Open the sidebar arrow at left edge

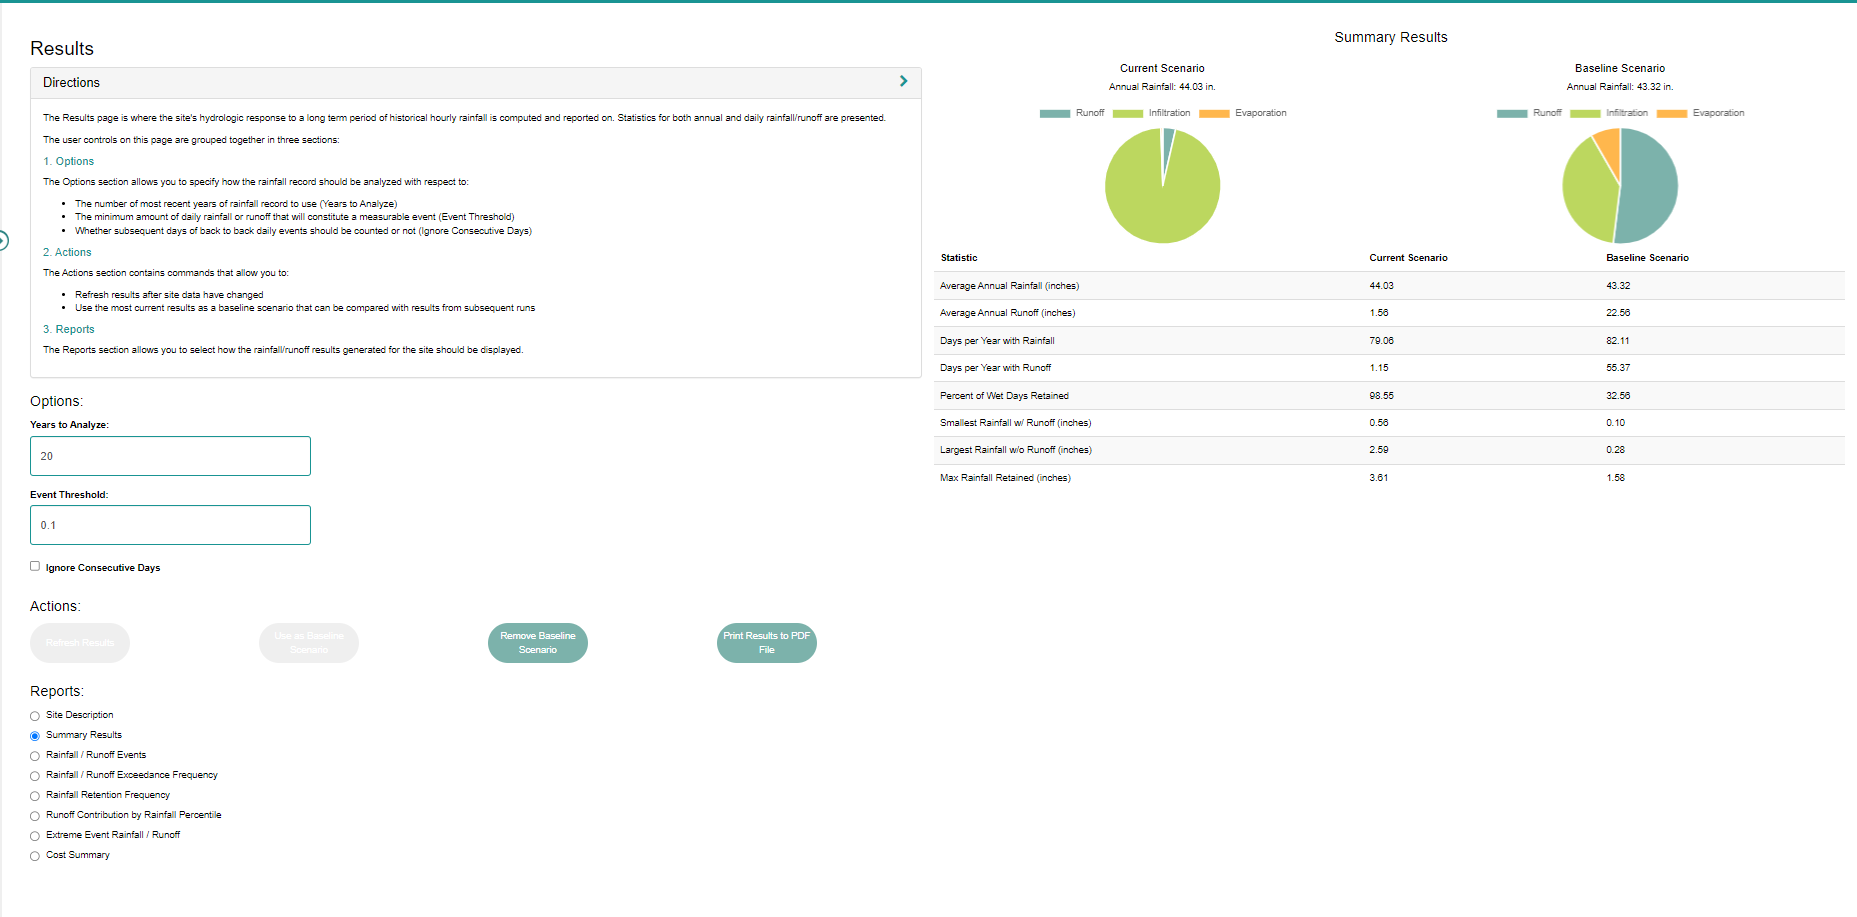[3, 241]
